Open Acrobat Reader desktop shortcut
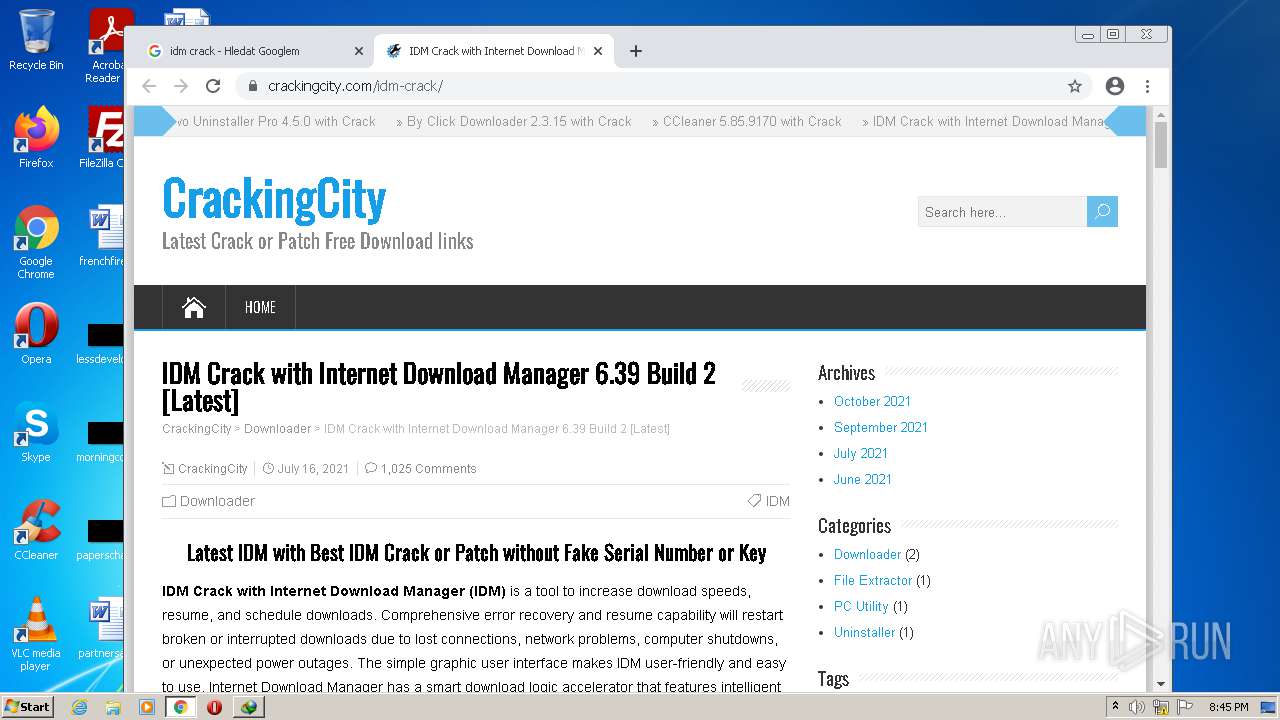 tap(104, 47)
